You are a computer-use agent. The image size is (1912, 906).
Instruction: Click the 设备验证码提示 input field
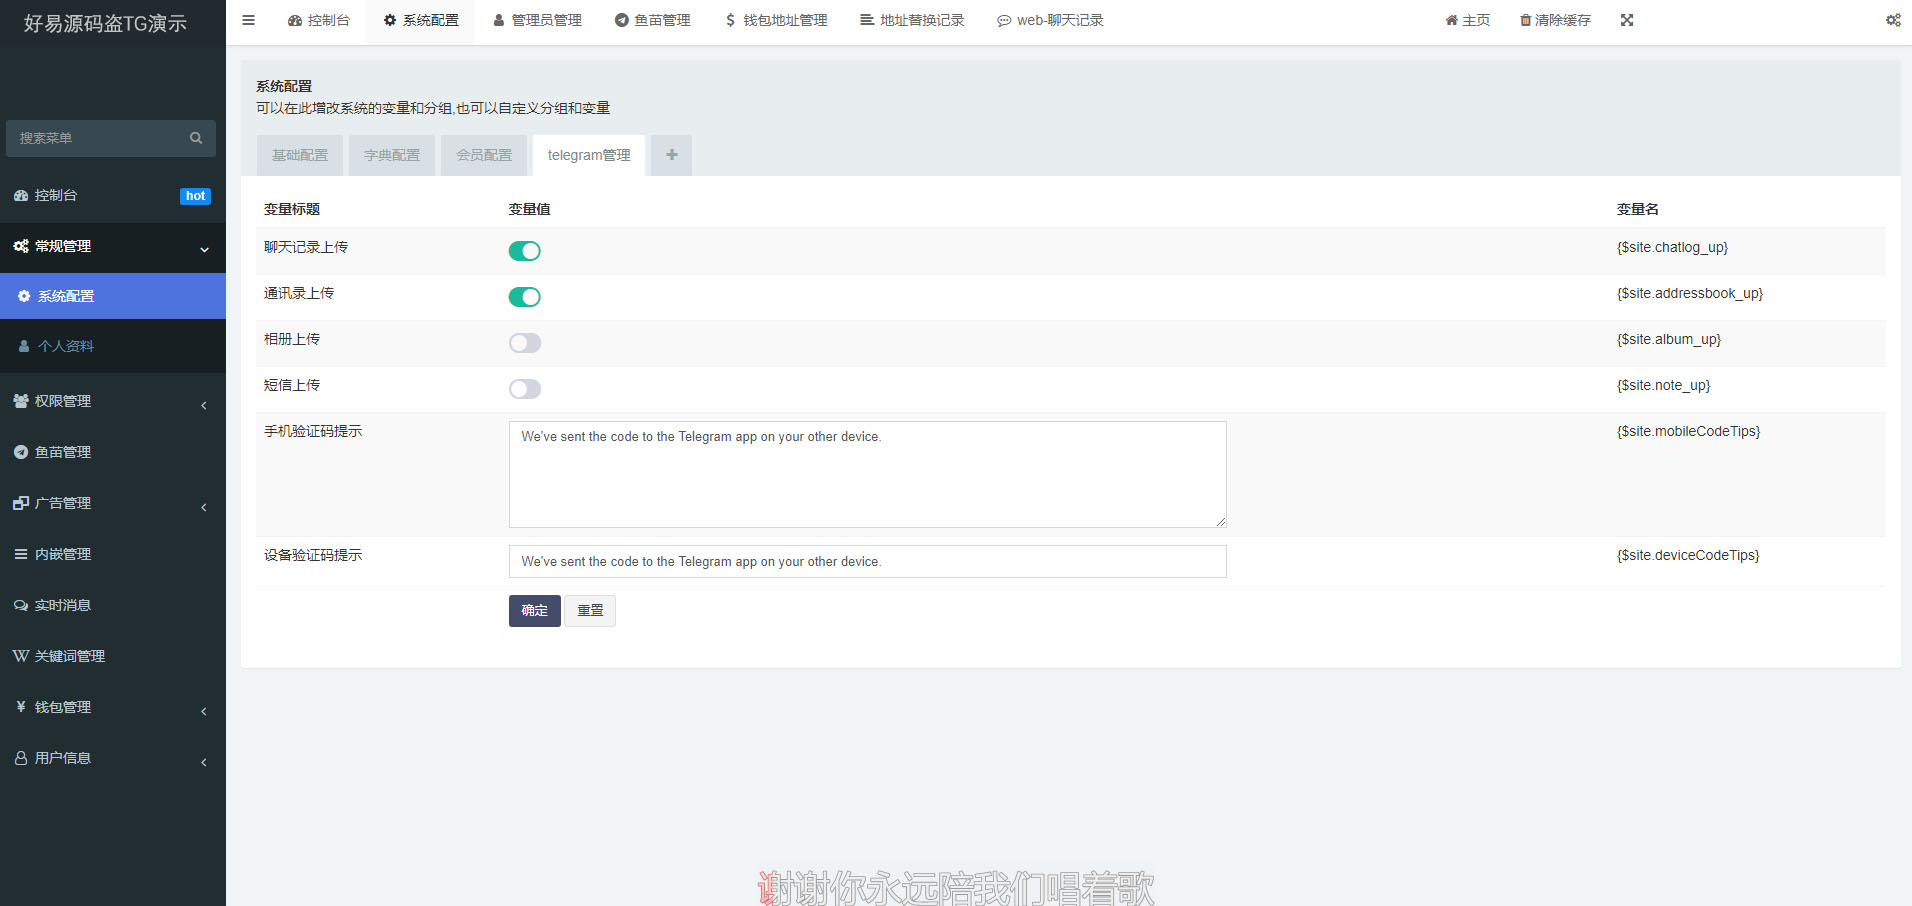[867, 561]
